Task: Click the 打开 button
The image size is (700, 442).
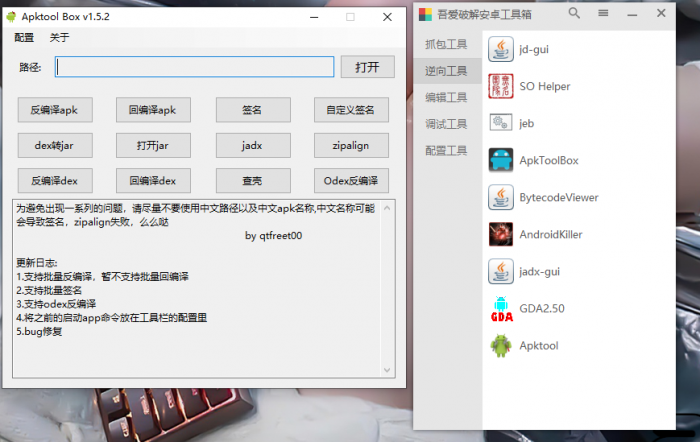Action: click(x=367, y=67)
